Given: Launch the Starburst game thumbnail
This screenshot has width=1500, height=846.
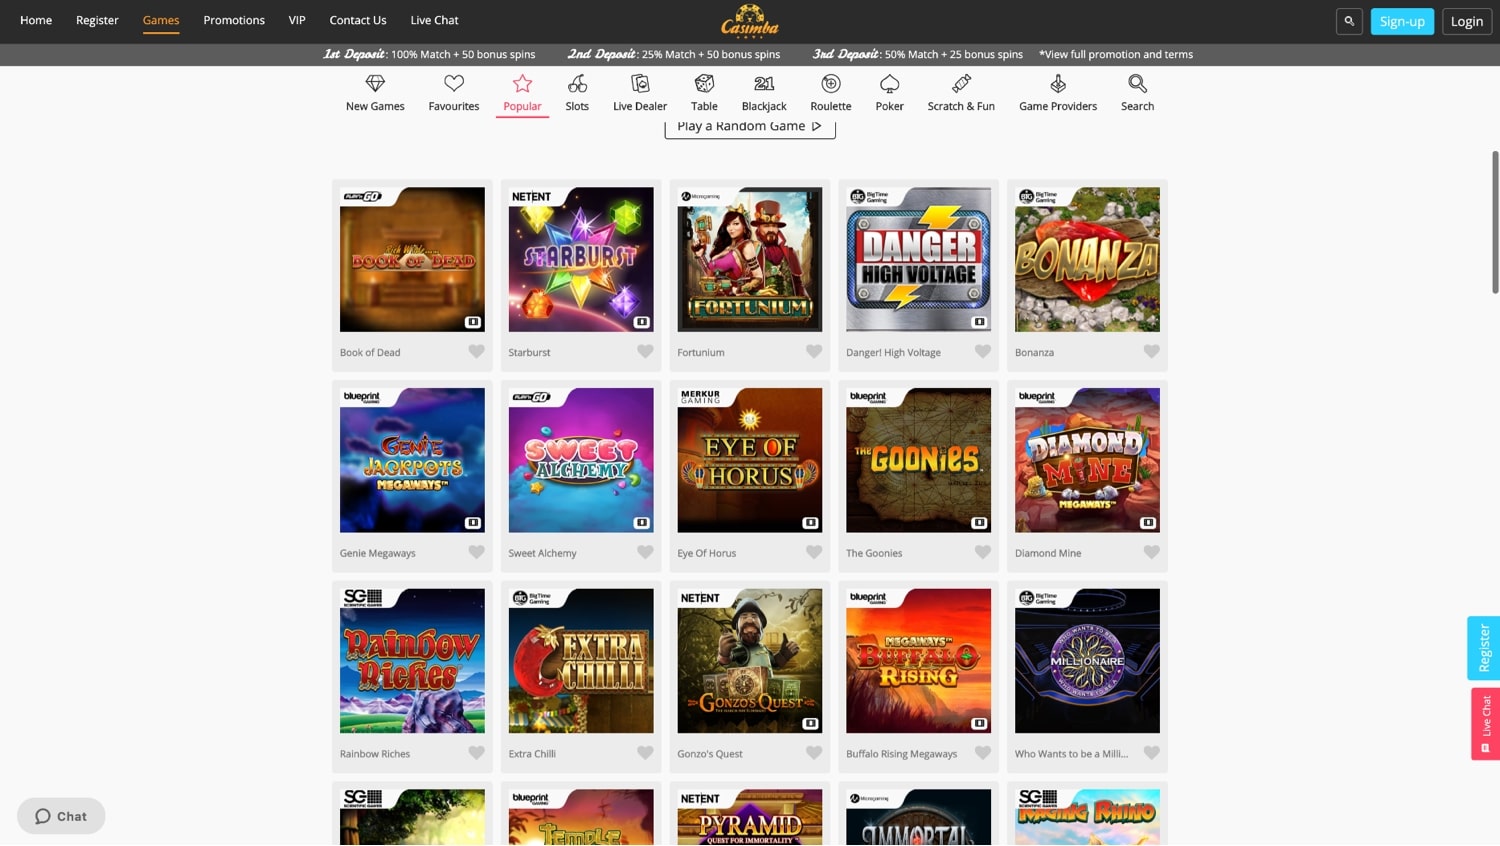Looking at the screenshot, I should click(581, 259).
